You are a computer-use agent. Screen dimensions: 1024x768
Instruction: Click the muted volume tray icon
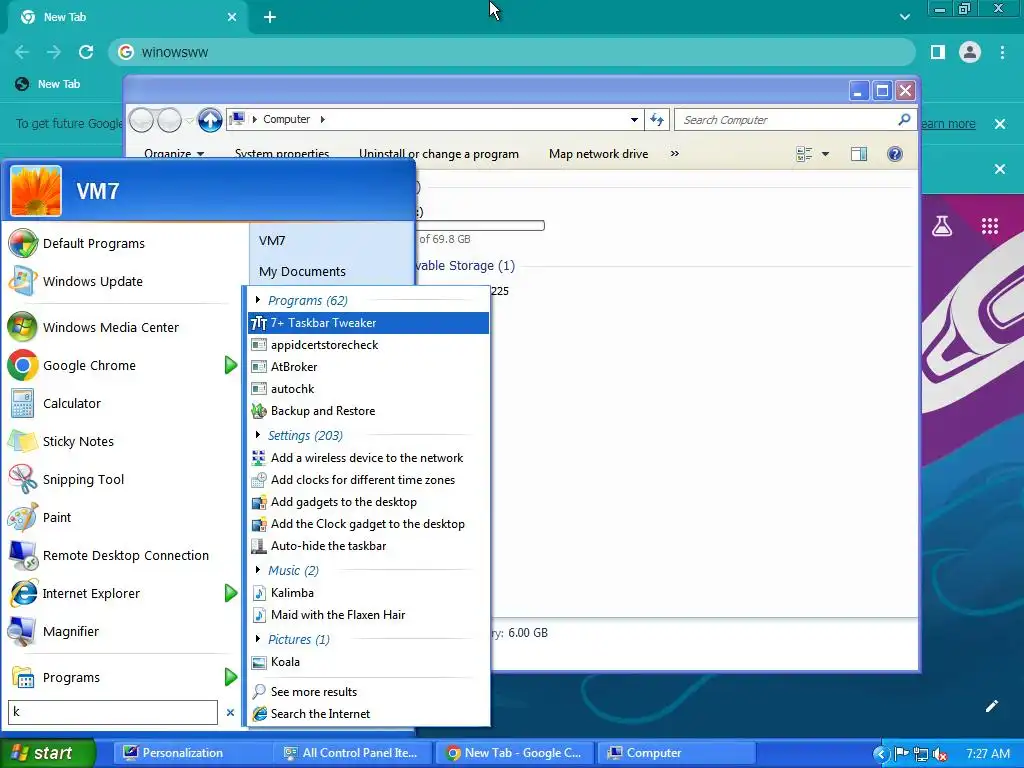[941, 754]
